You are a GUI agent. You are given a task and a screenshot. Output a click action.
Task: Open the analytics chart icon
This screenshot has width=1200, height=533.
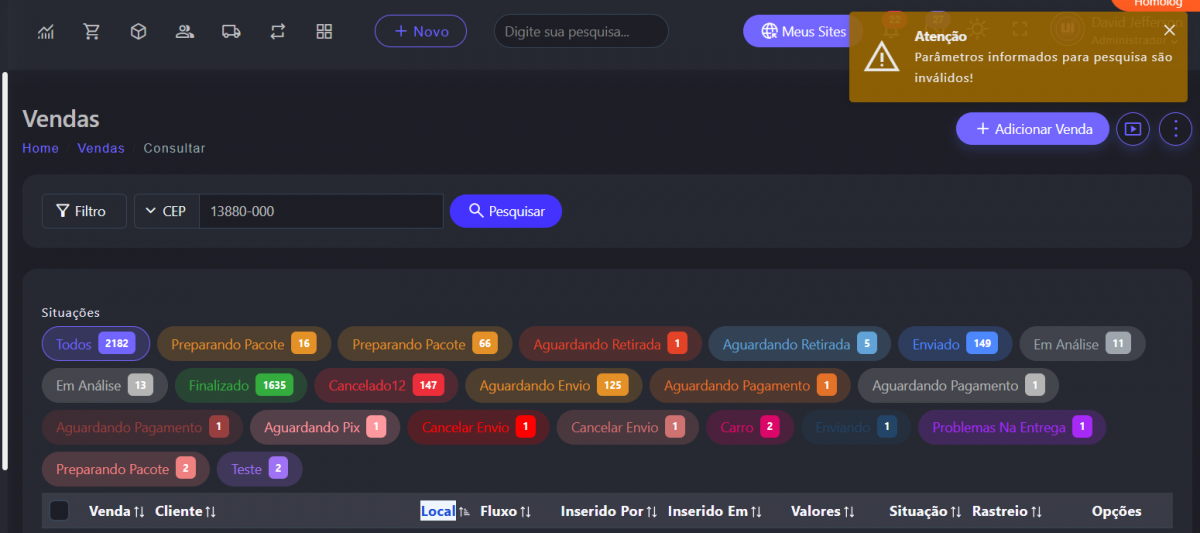tap(46, 31)
